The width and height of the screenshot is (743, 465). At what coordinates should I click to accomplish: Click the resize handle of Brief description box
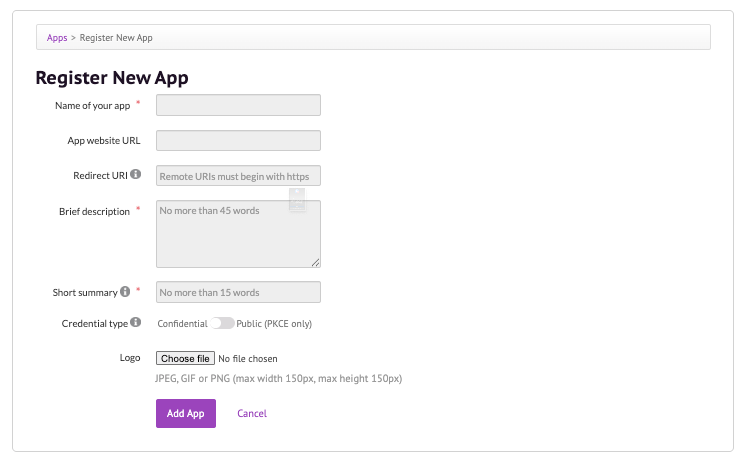click(315, 262)
